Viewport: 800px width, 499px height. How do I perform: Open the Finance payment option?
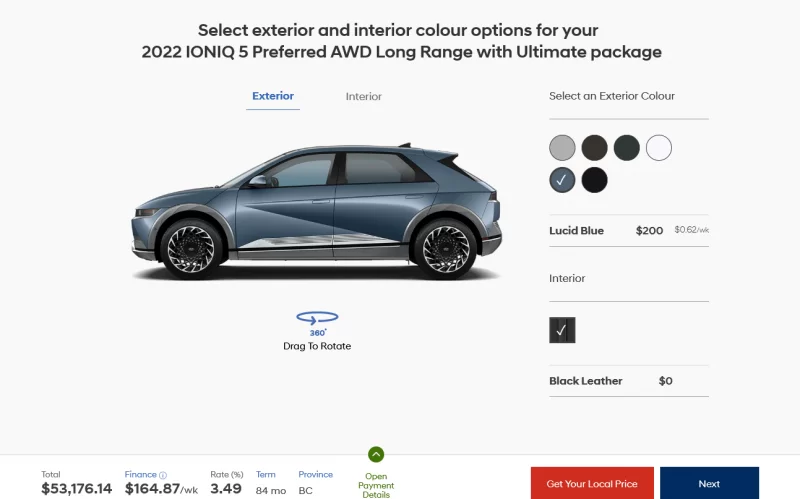140,475
